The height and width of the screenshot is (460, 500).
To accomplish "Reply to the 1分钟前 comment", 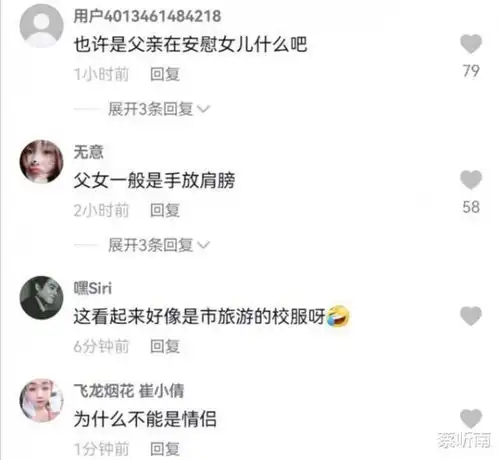I will pyautogui.click(x=165, y=449).
